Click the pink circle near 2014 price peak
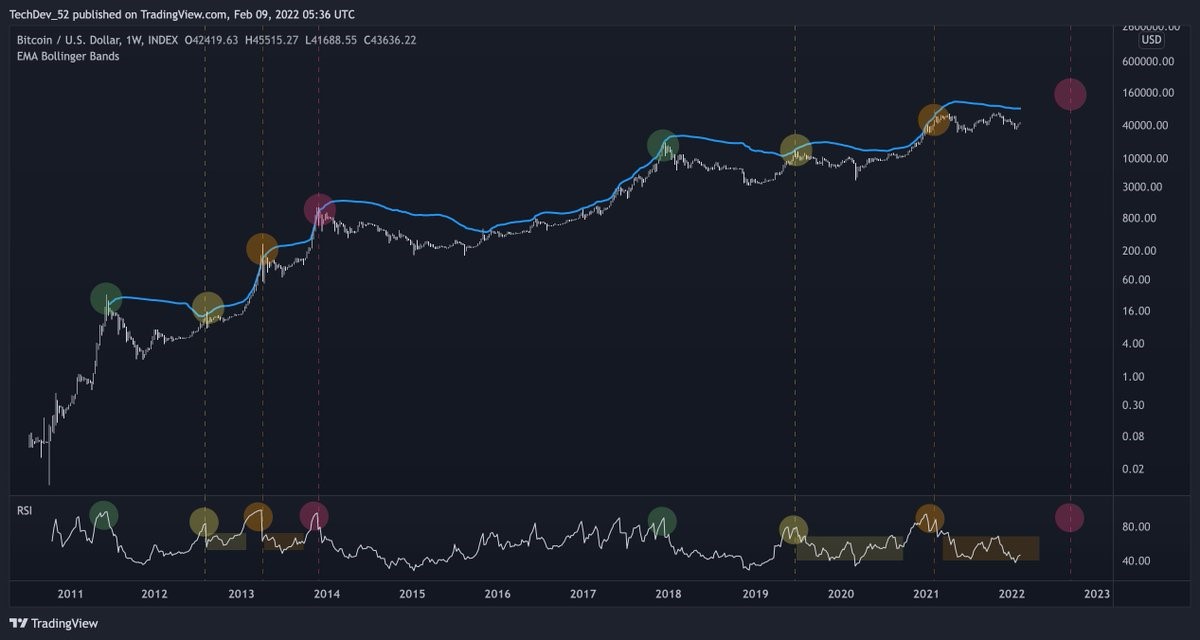 (318, 209)
